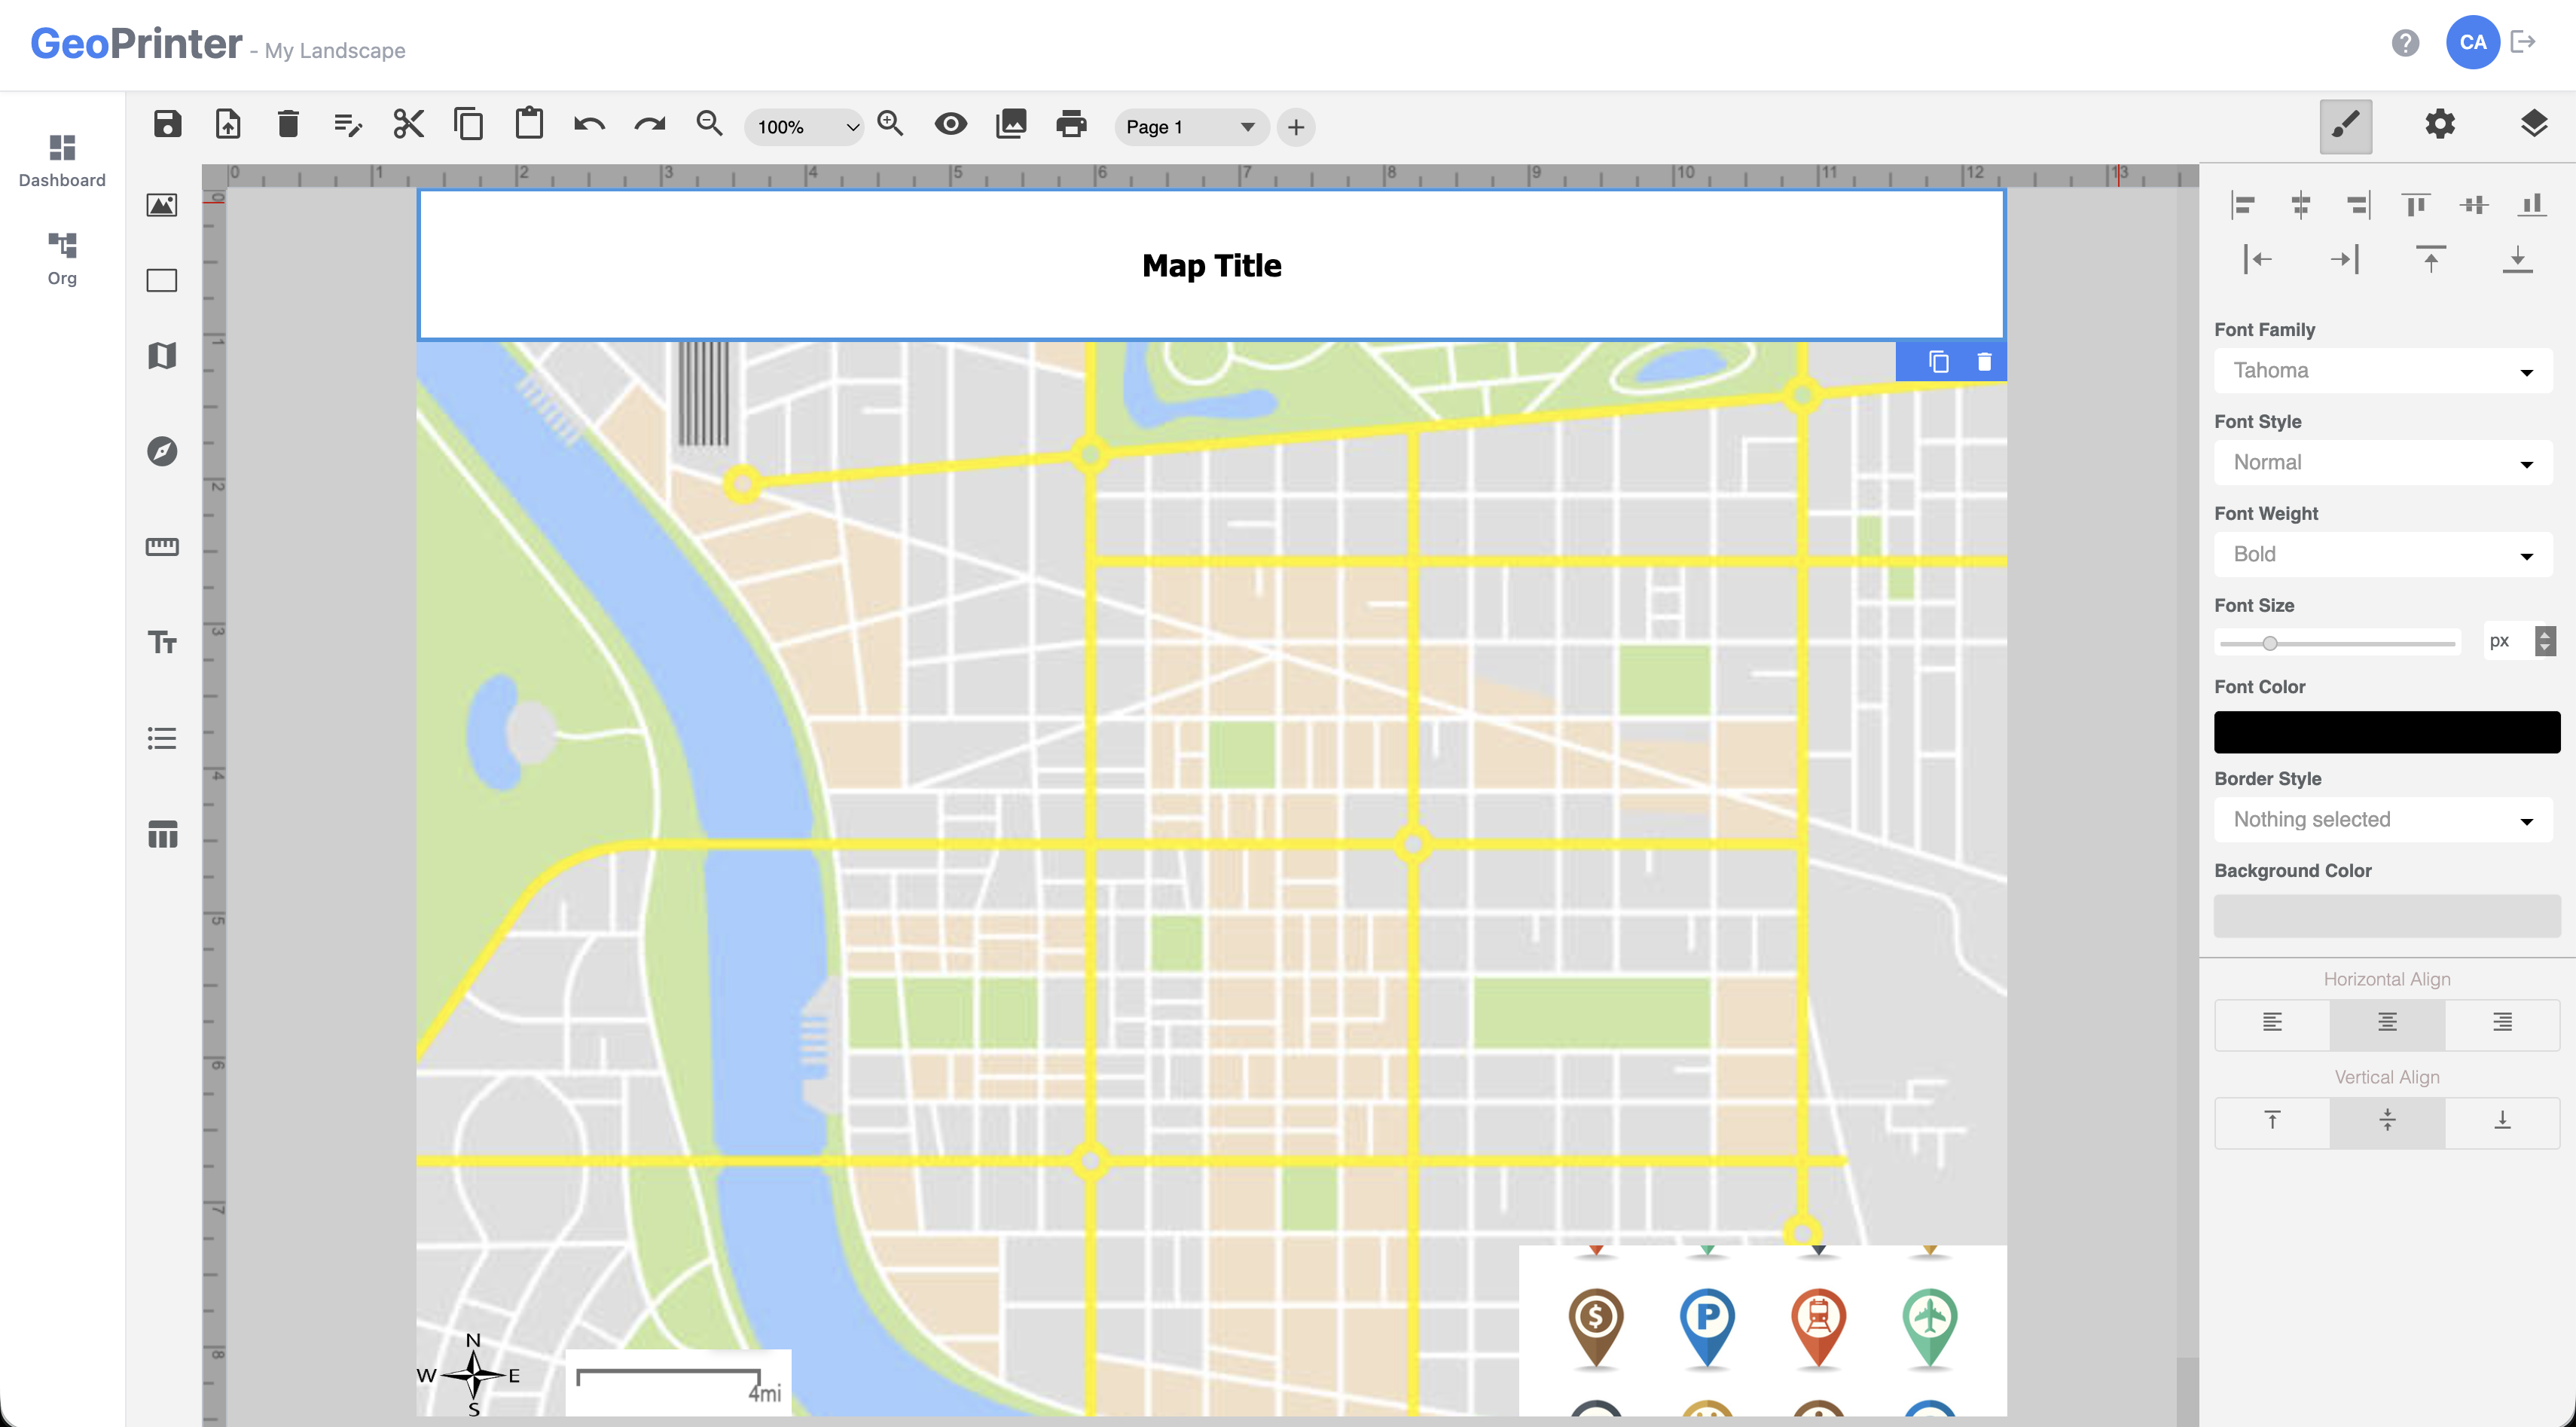Align selected elements to bottom edge
Screen dimensions: 2576x1427
tap(2532, 205)
